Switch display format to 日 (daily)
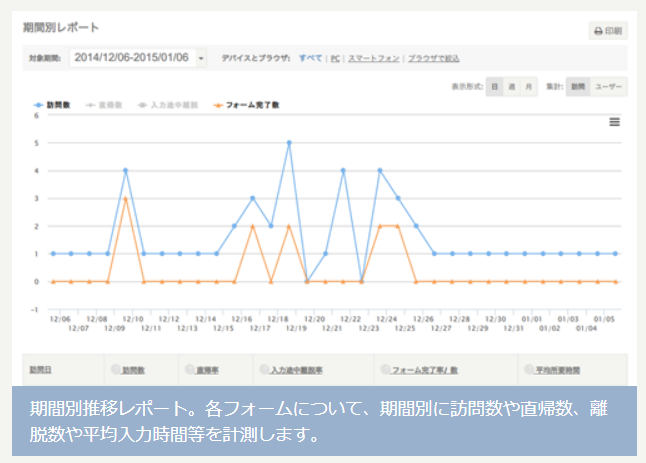 (494, 87)
